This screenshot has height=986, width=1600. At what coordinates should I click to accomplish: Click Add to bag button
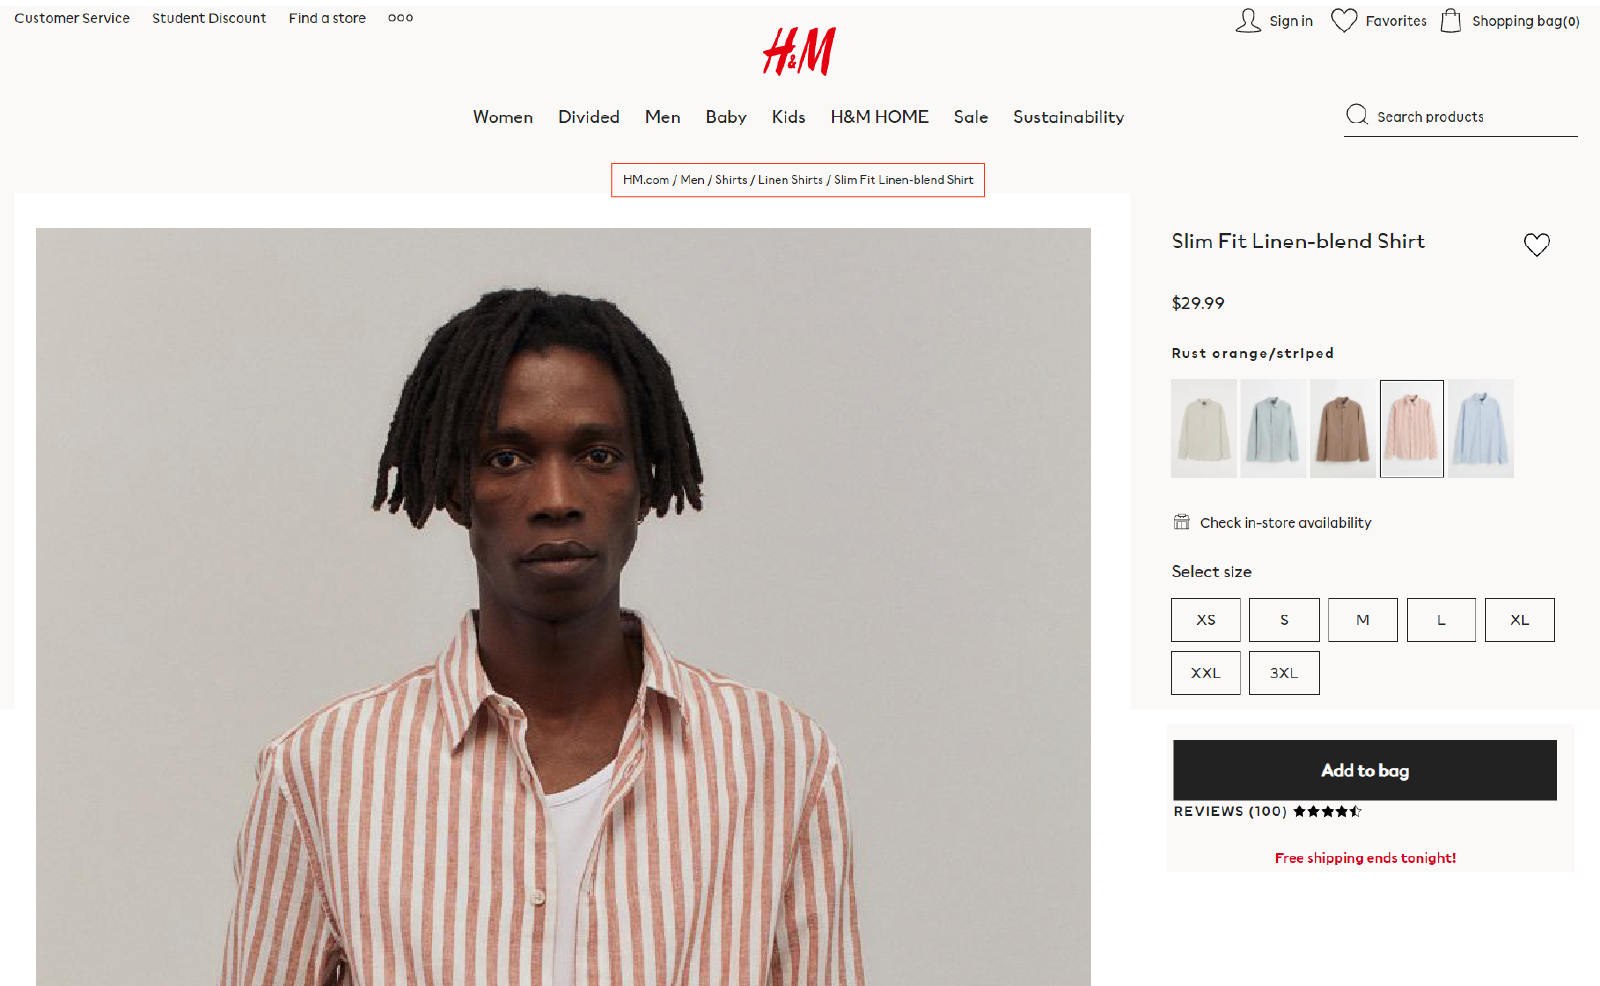click(x=1365, y=770)
